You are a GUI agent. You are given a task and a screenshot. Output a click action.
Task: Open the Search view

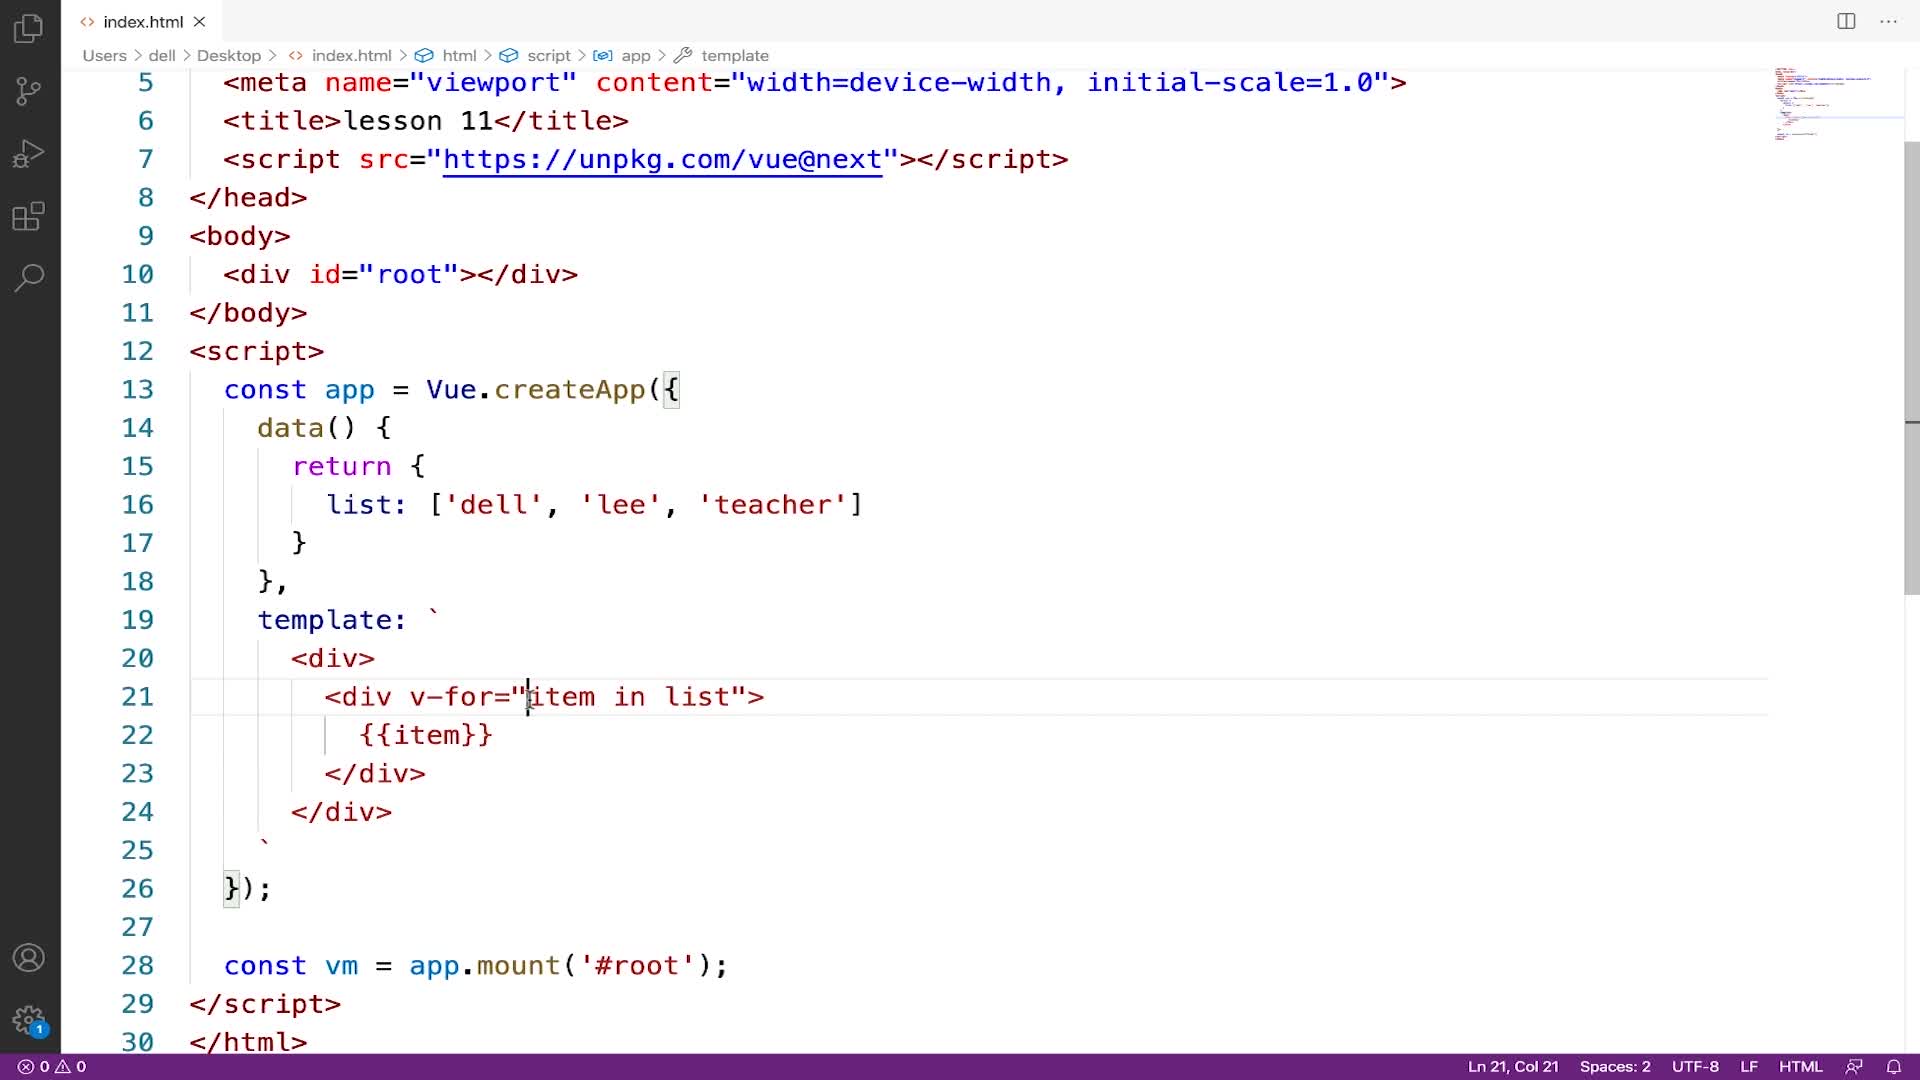[x=29, y=277]
